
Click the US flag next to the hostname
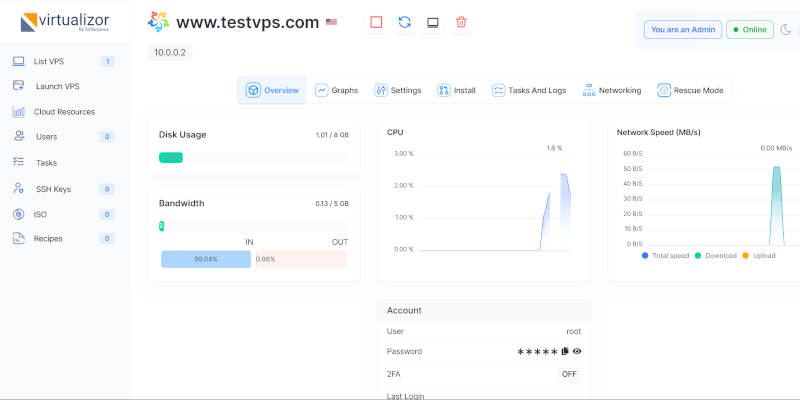pos(331,21)
